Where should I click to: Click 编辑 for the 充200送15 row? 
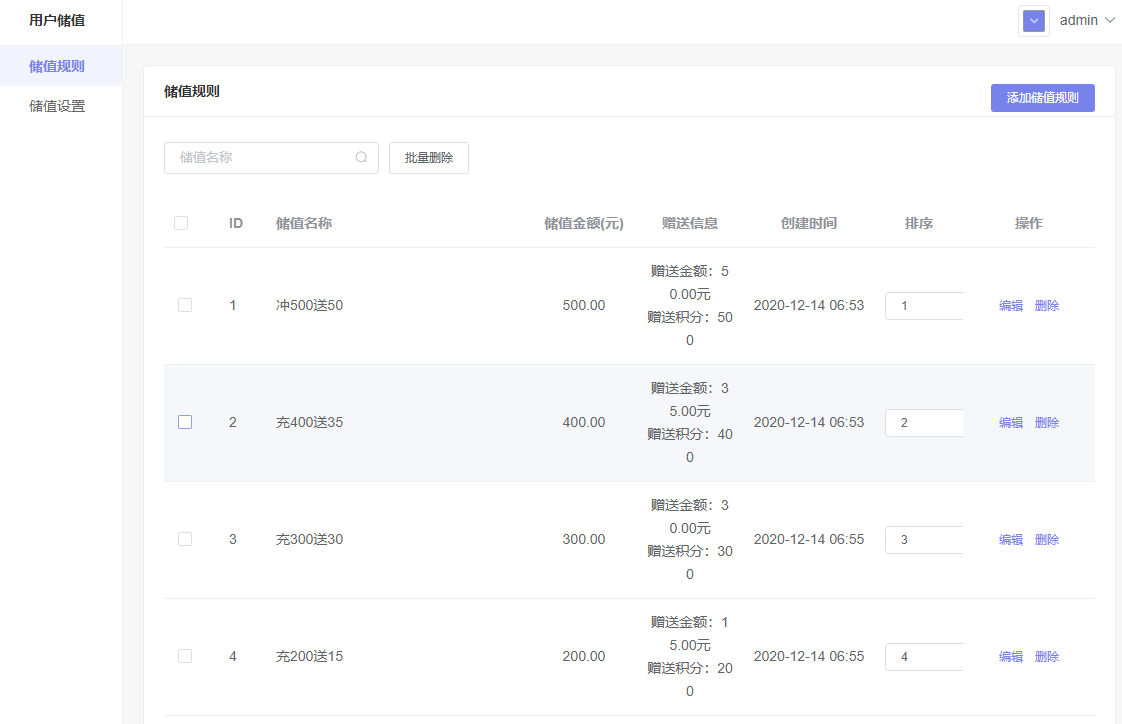[x=1010, y=657]
